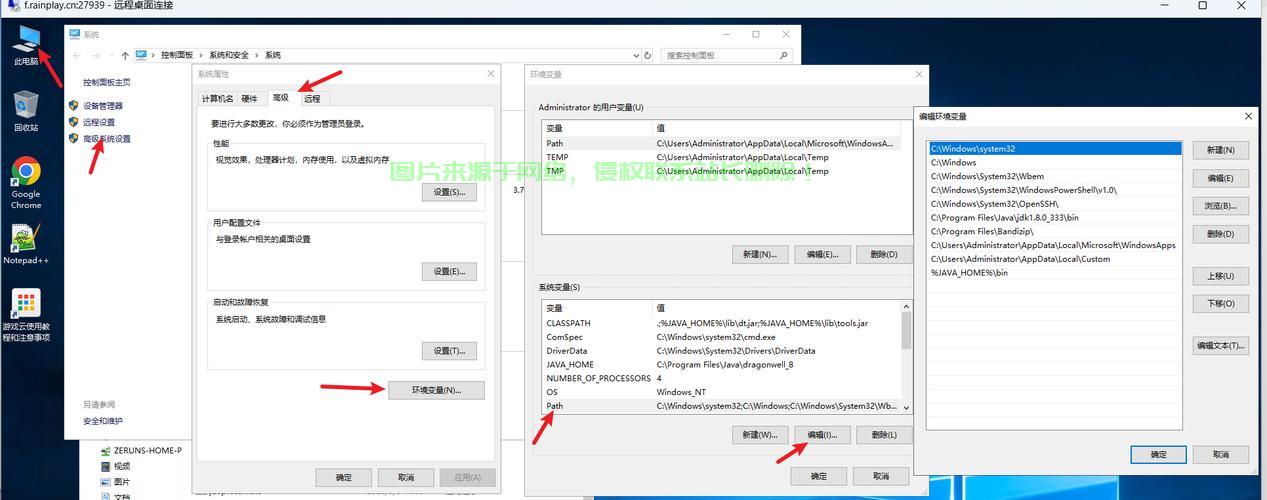1267x500 pixels.
Task: Switch to the 硬件 tab
Action: pos(250,99)
